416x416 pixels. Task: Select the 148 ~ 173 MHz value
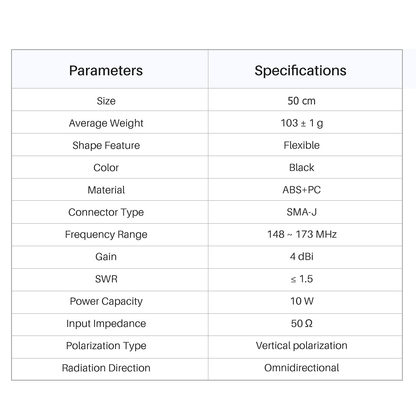tap(302, 234)
